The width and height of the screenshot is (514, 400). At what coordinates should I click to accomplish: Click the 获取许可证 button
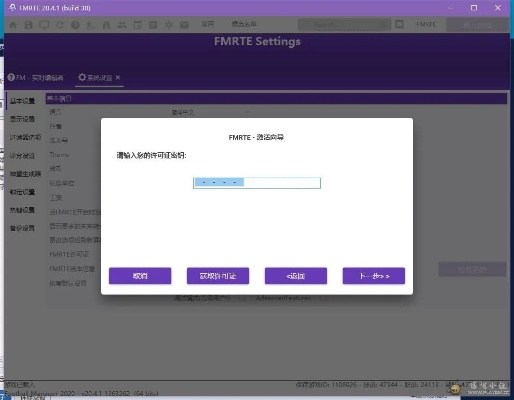(218, 276)
